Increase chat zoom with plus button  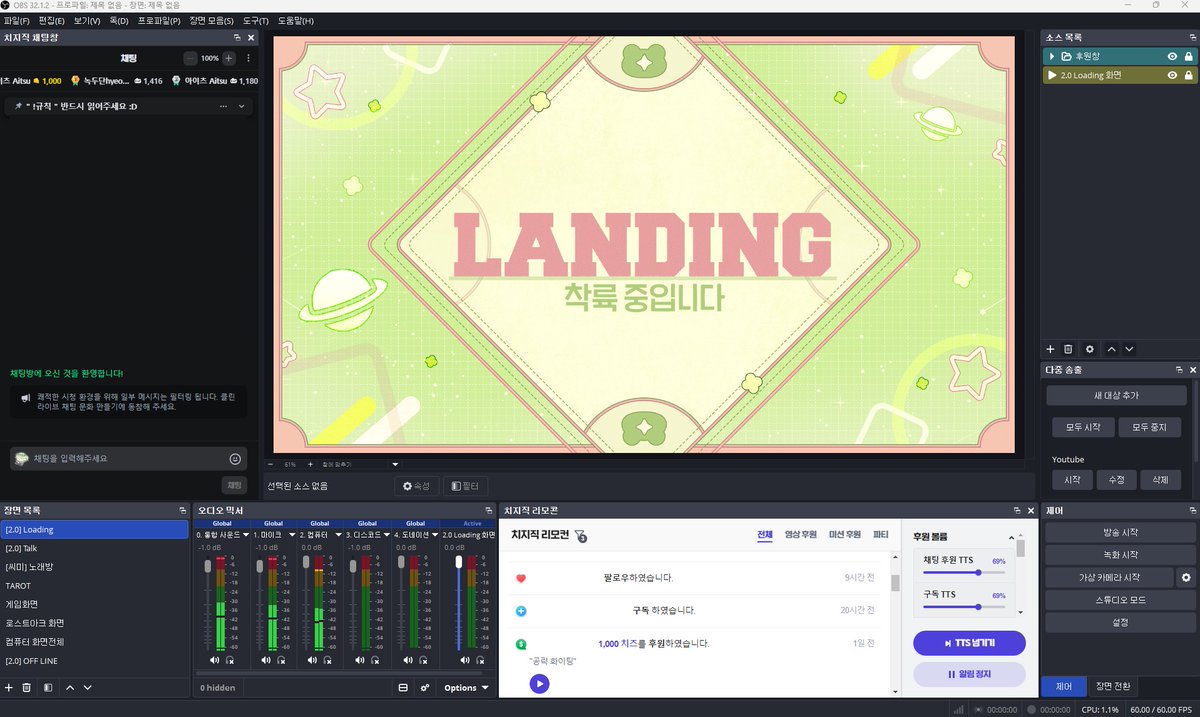point(229,58)
